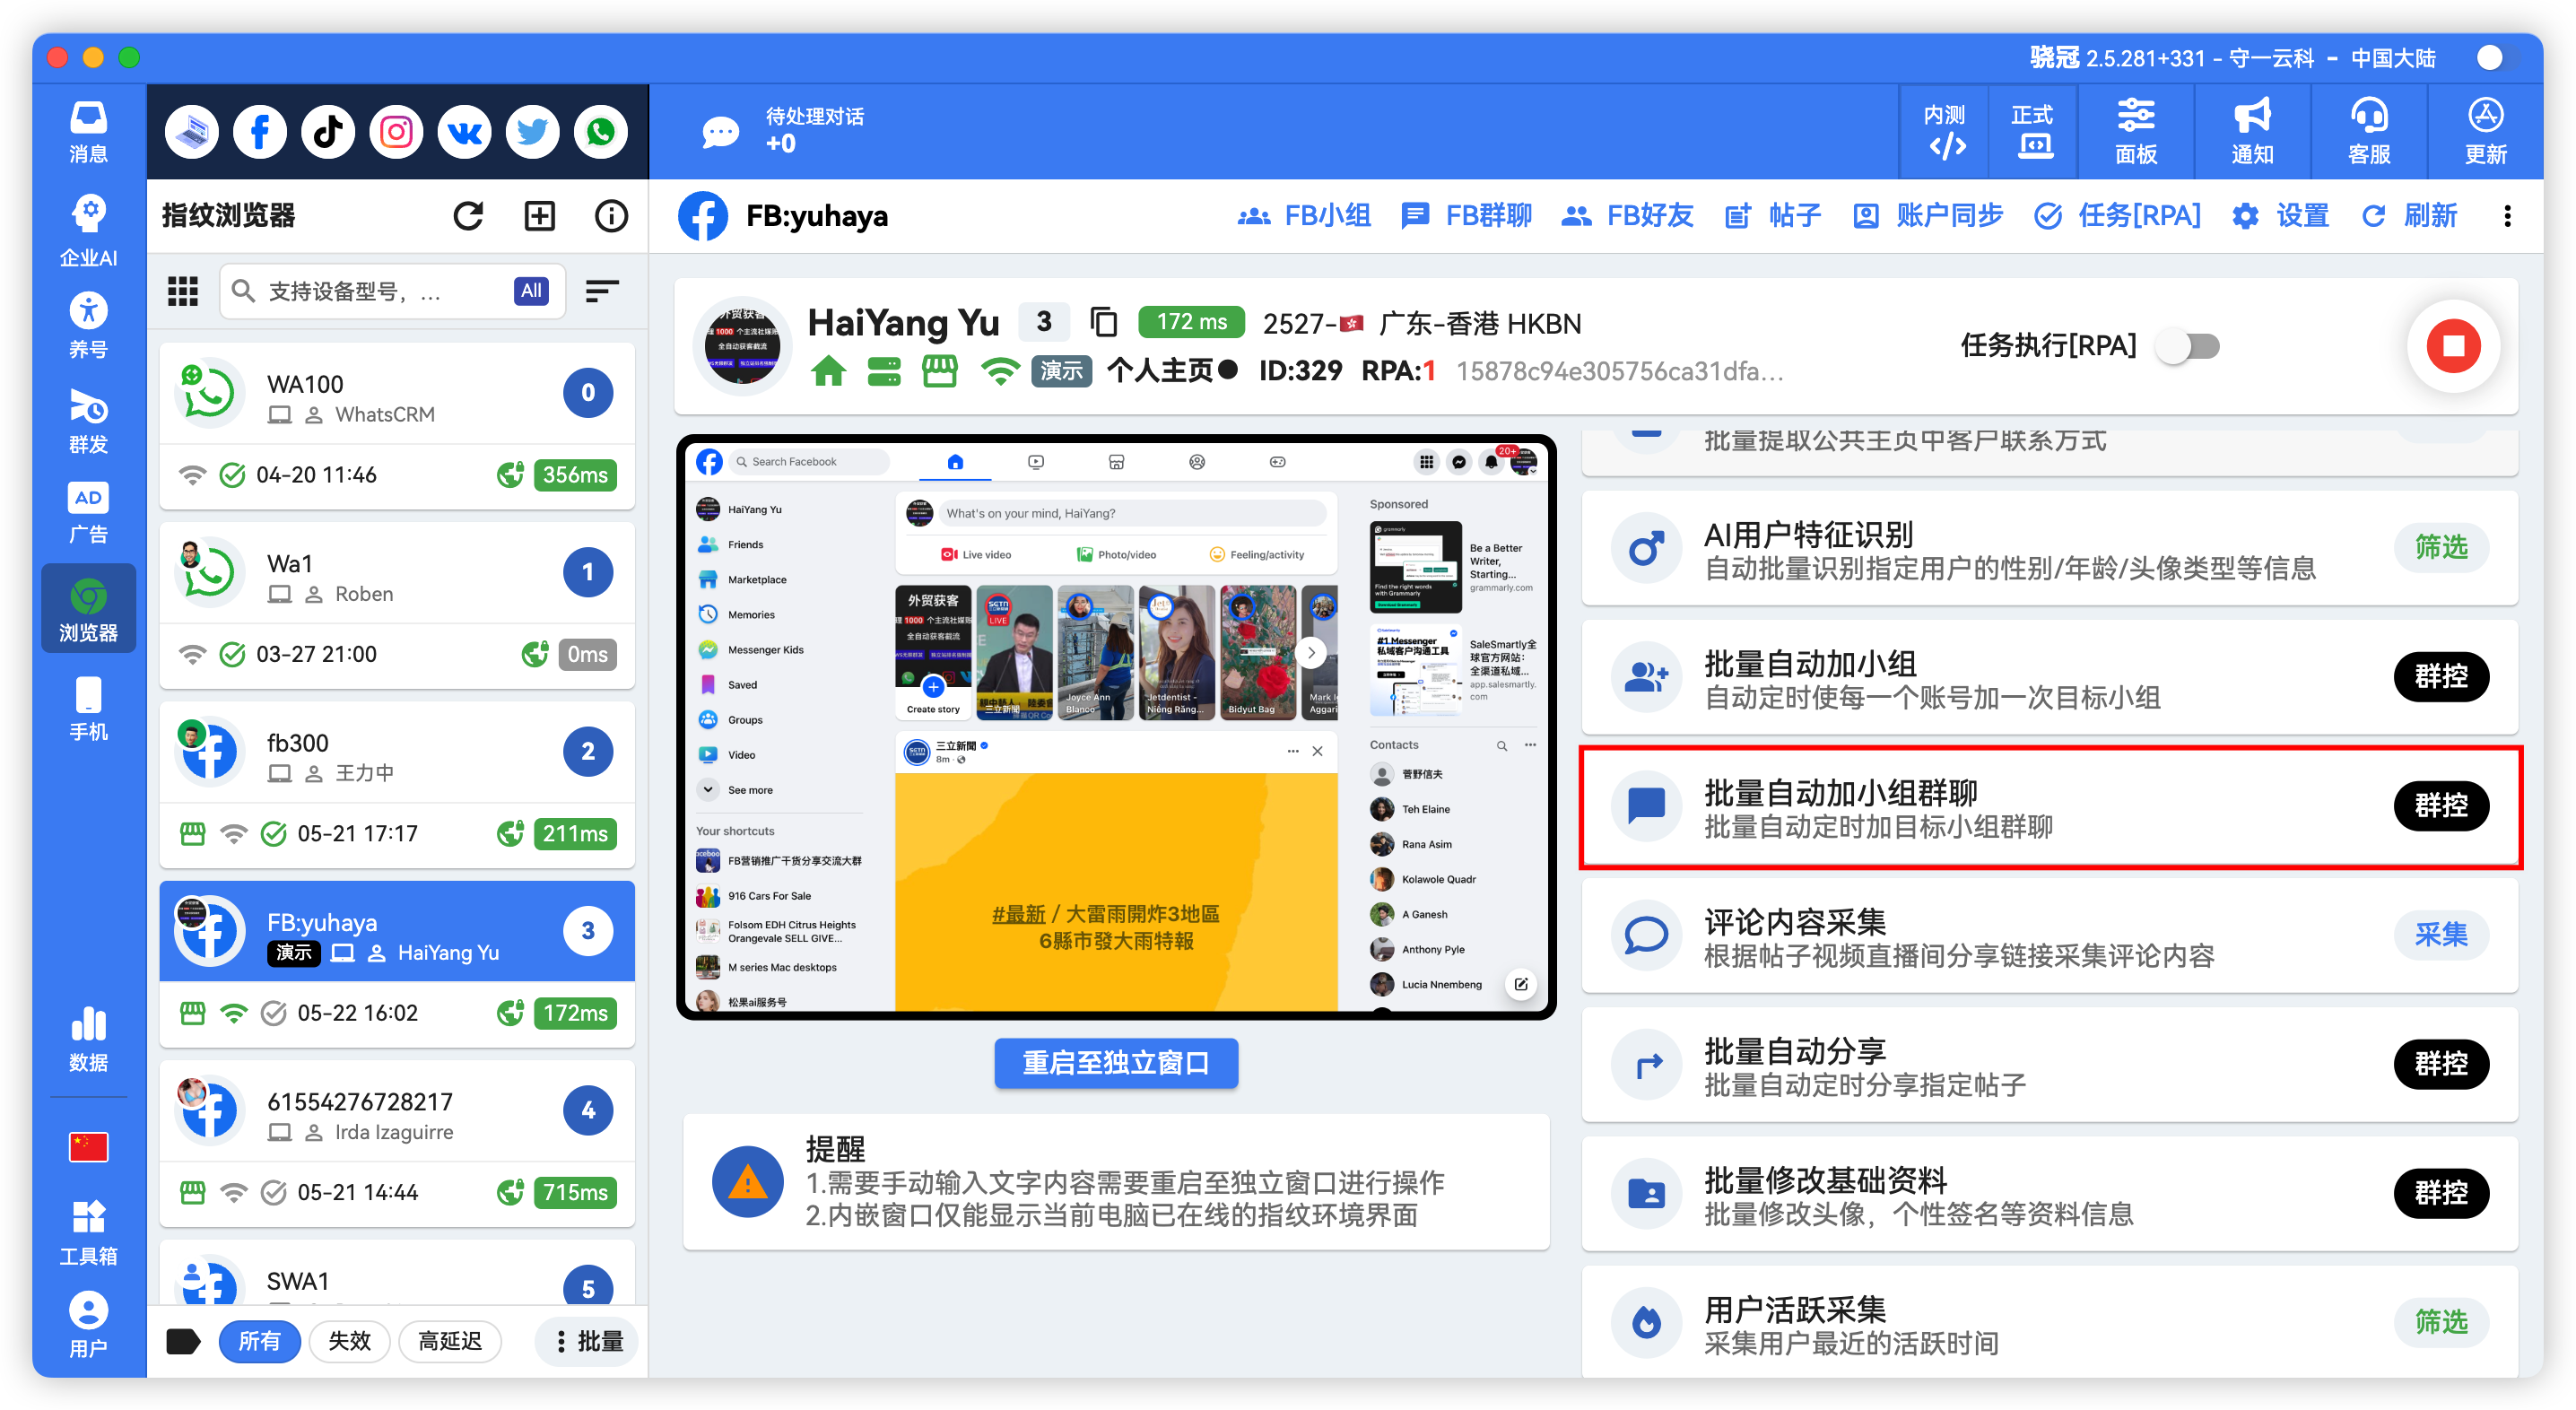Click the red stop recording button

[2452, 347]
